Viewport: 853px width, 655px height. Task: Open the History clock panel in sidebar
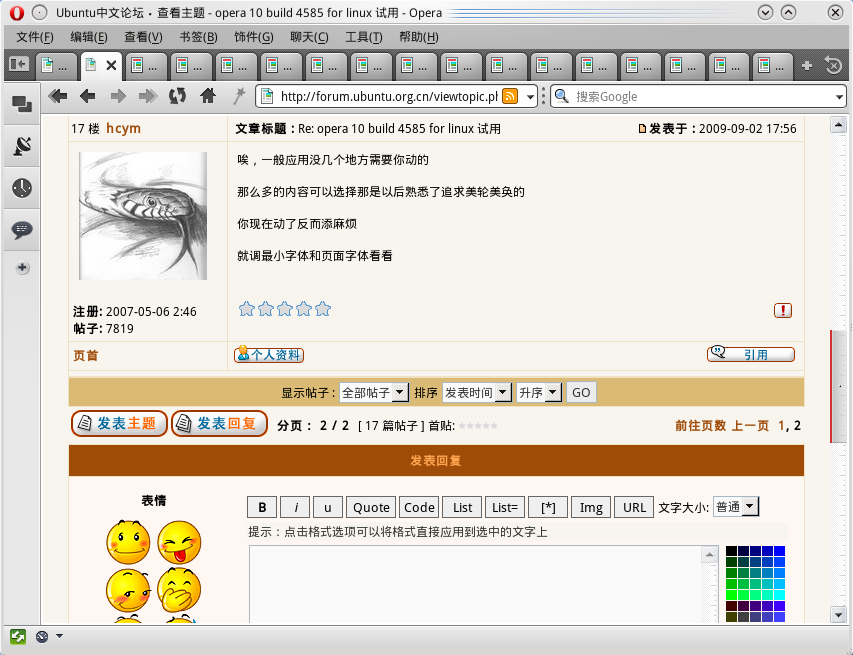(22, 188)
